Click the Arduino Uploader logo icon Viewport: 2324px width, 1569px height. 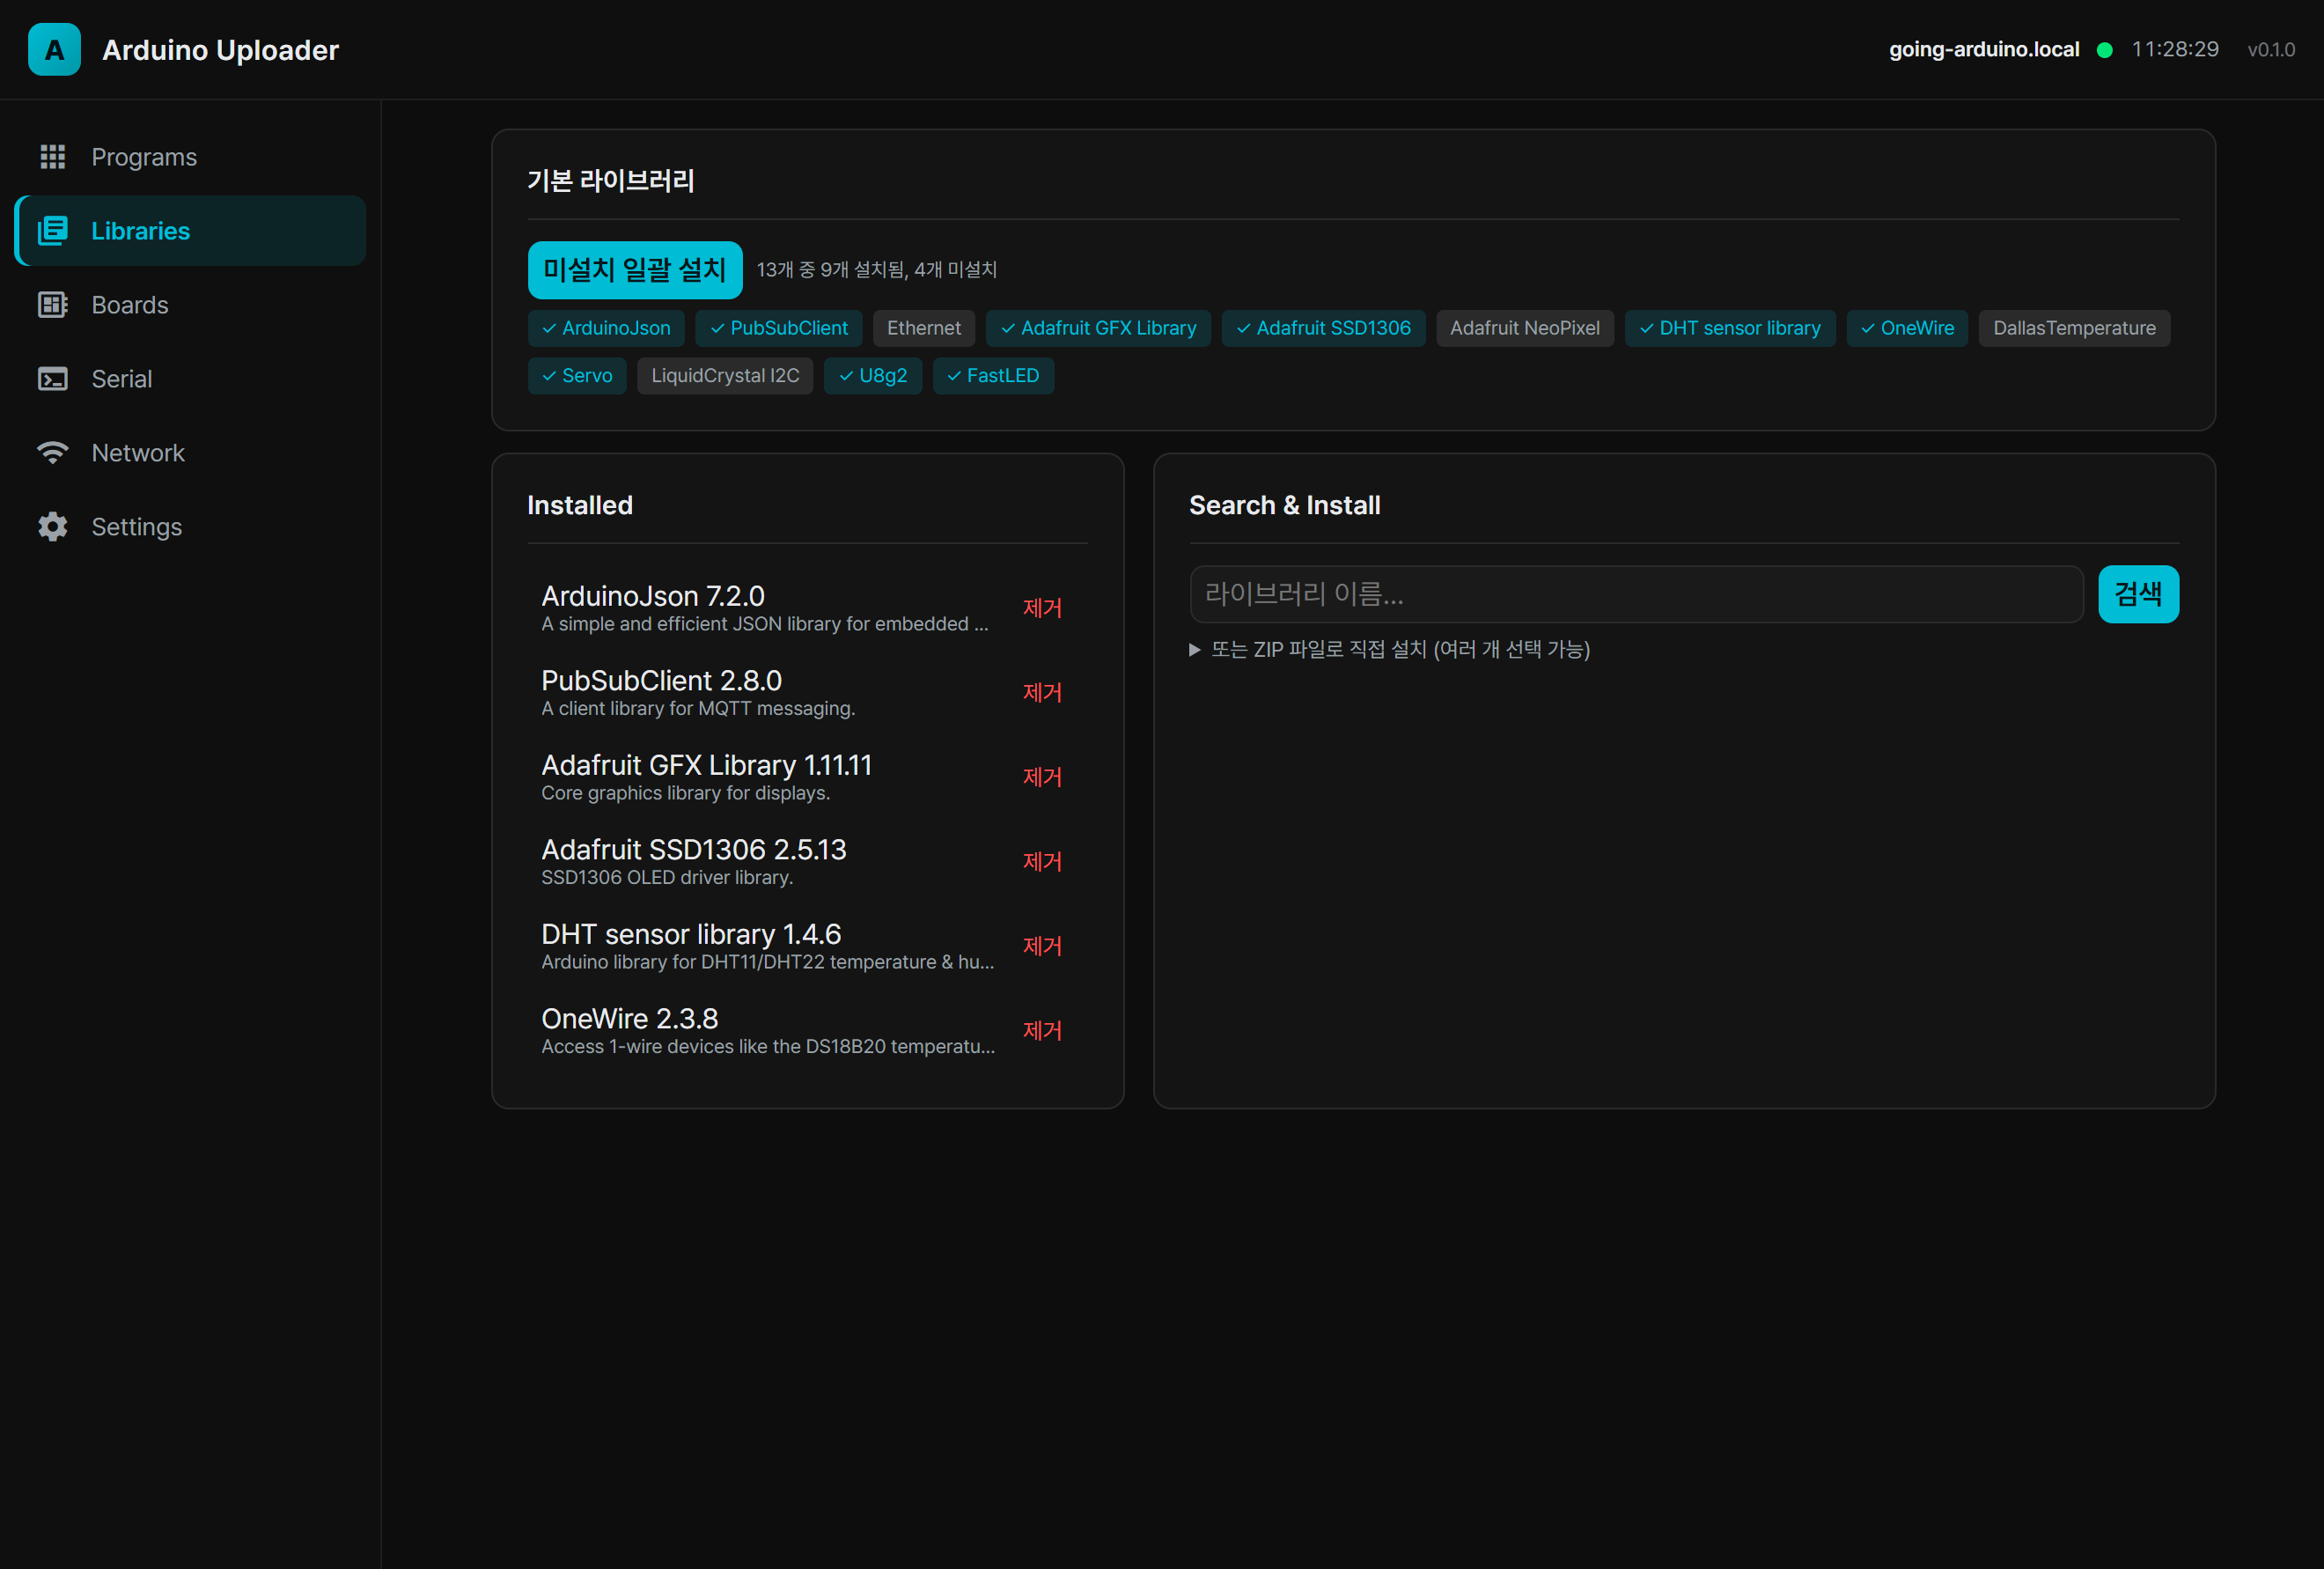(54, 49)
